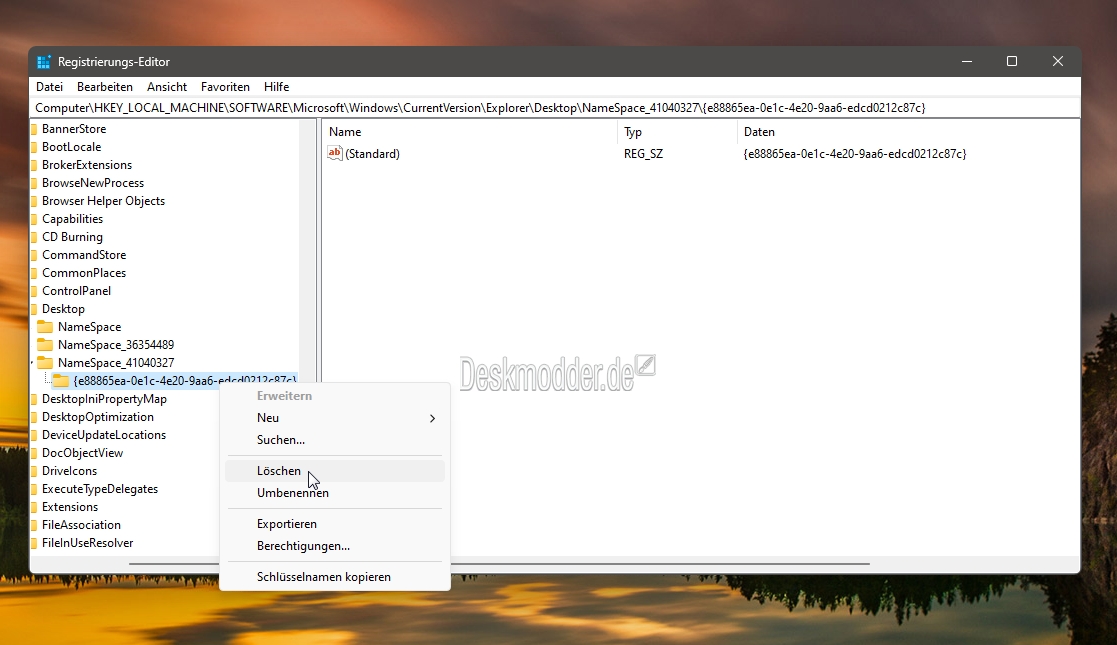Screen dimensions: 1117x645
Task: Open the Favoriten menu
Action: [x=225, y=86]
